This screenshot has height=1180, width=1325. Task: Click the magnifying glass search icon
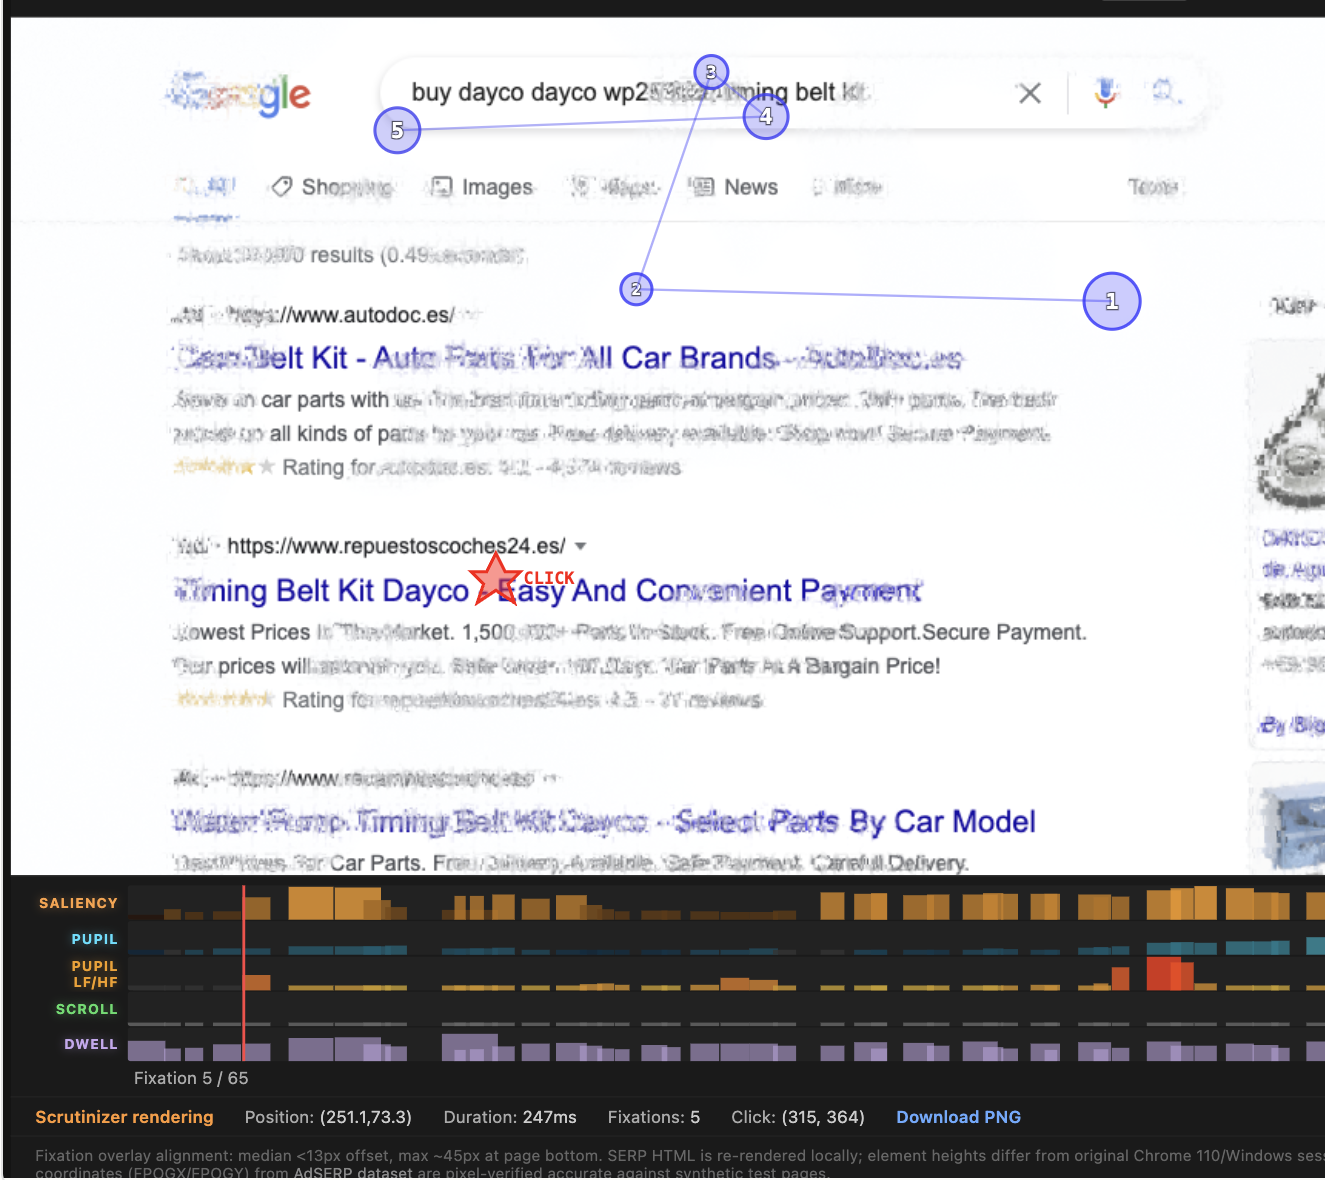tap(1164, 92)
